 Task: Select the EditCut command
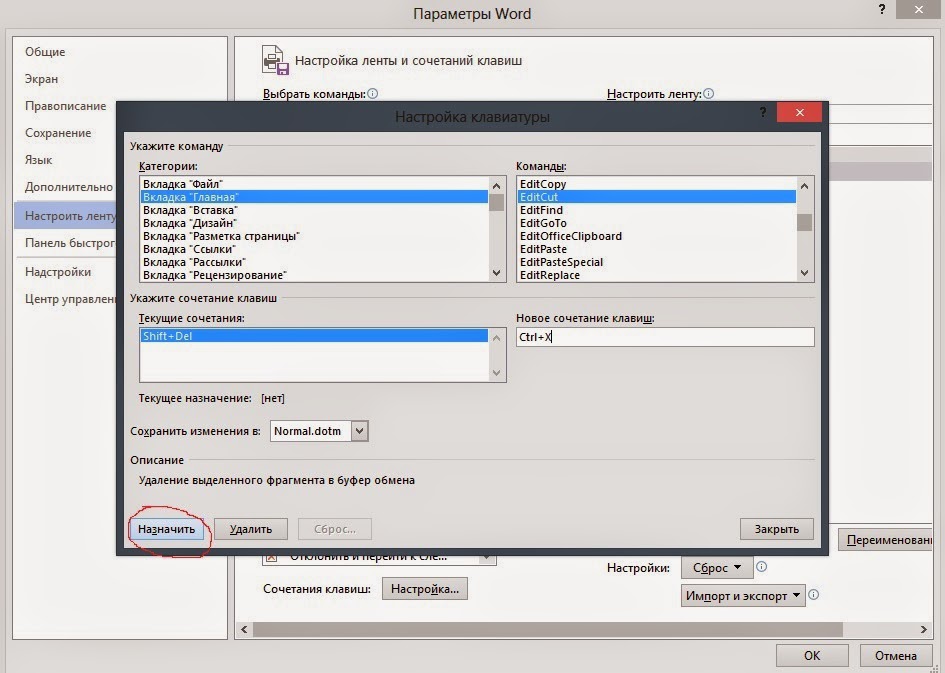click(656, 197)
